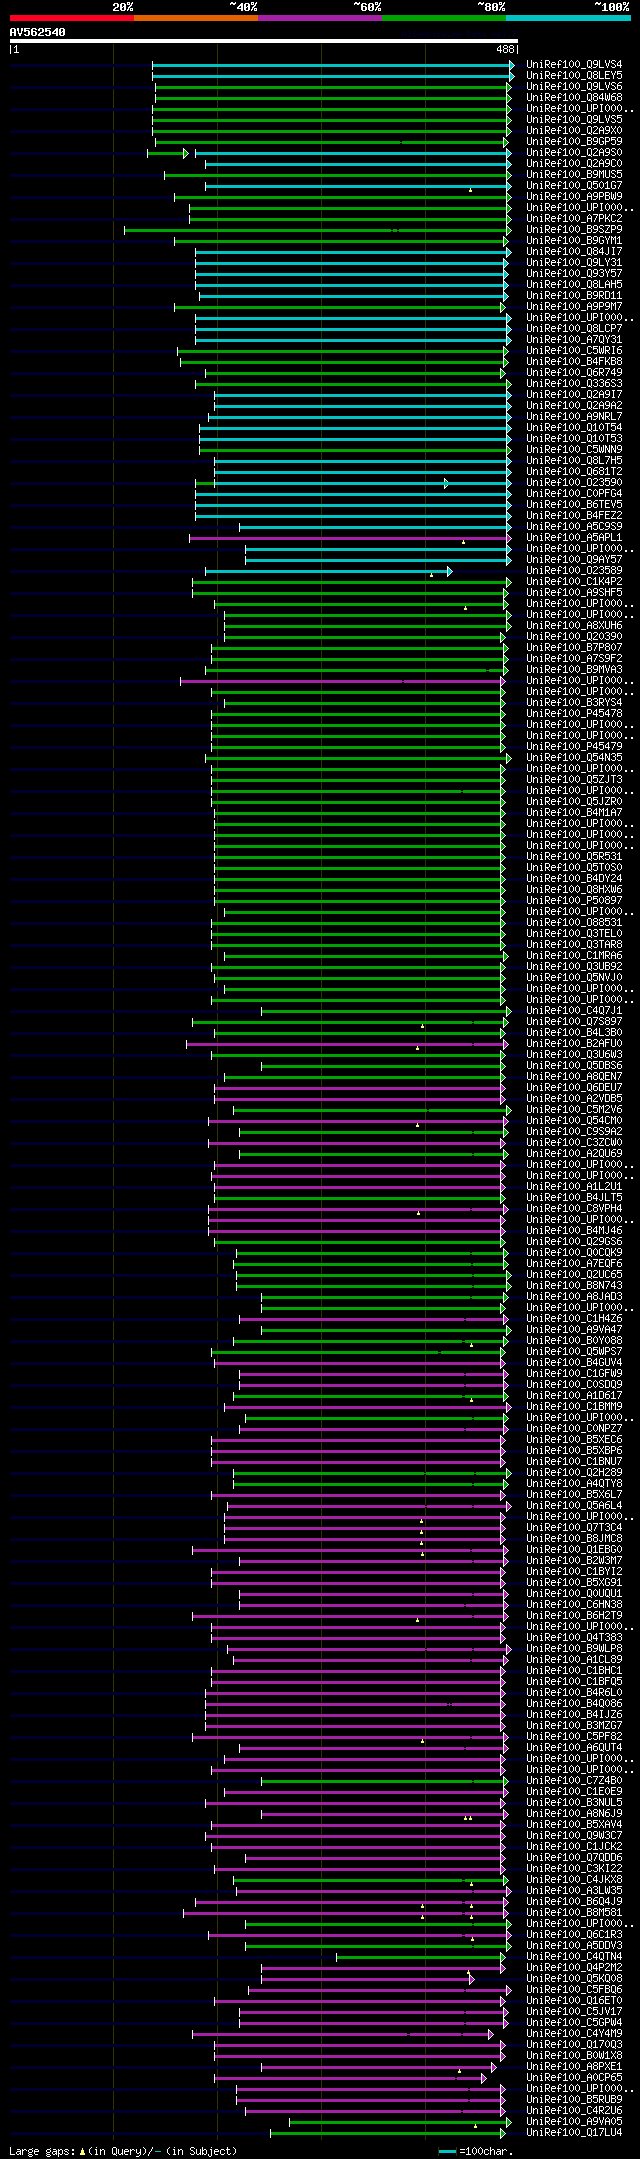Screen dimensions: 640x2159
Task: Select label UniRef100_O88531
Action: click(574, 923)
